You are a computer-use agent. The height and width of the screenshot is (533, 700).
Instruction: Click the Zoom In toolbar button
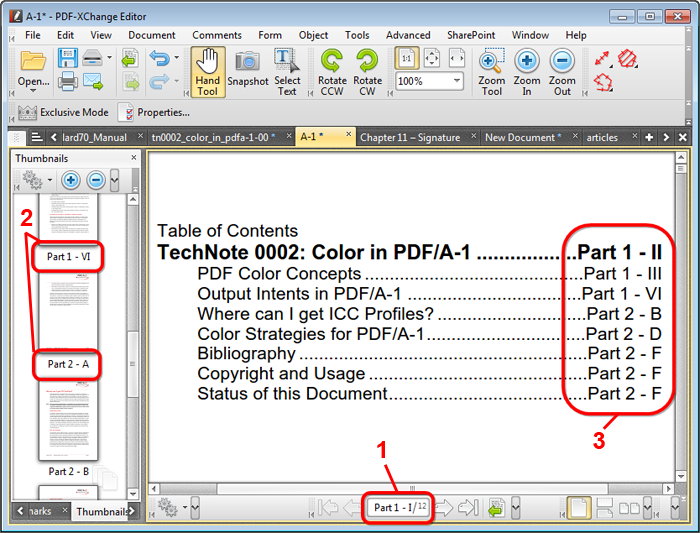click(527, 71)
